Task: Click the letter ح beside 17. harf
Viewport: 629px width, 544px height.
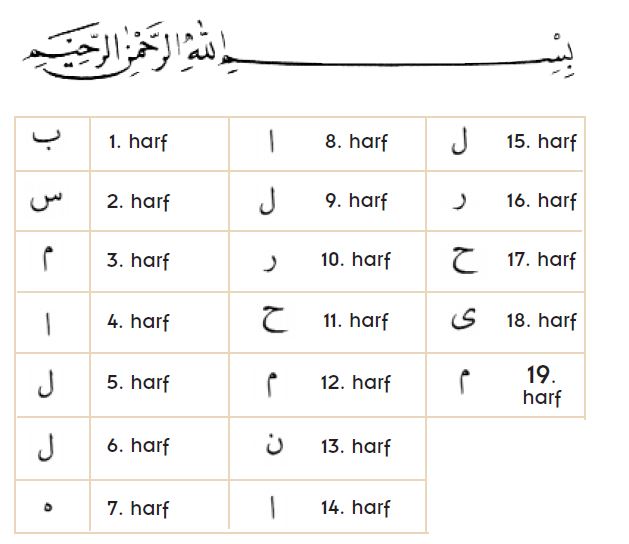Action: pos(464,260)
